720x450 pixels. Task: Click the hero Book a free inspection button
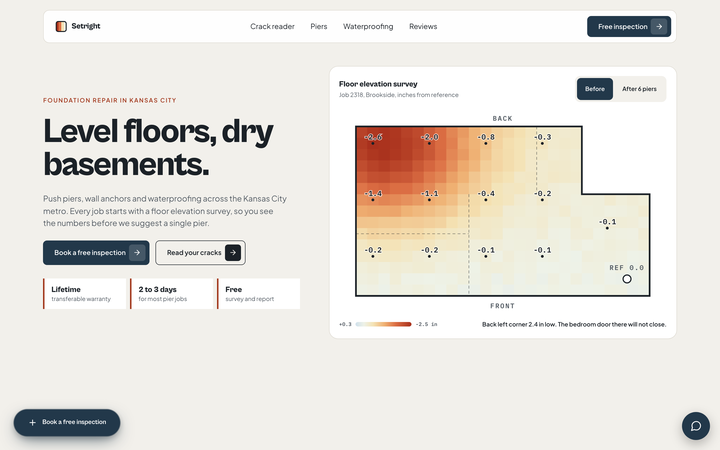(x=96, y=253)
